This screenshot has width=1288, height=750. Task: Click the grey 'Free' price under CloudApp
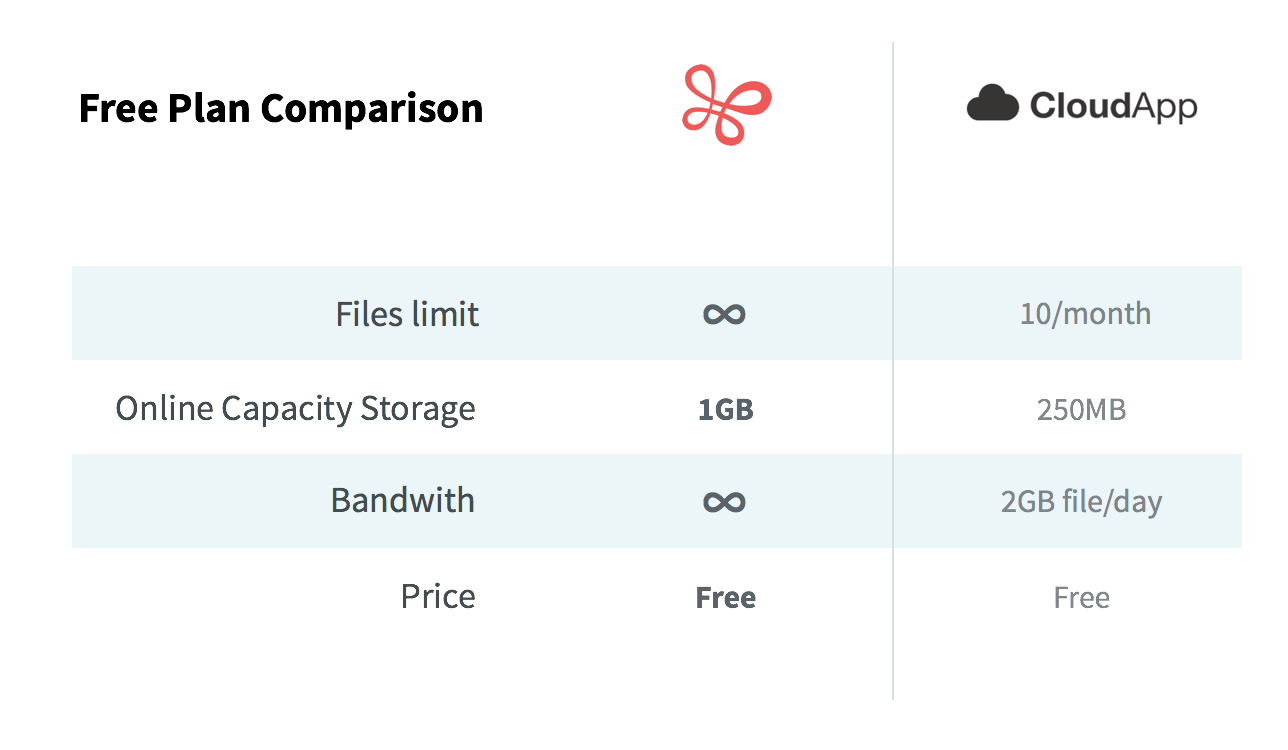coord(1082,598)
